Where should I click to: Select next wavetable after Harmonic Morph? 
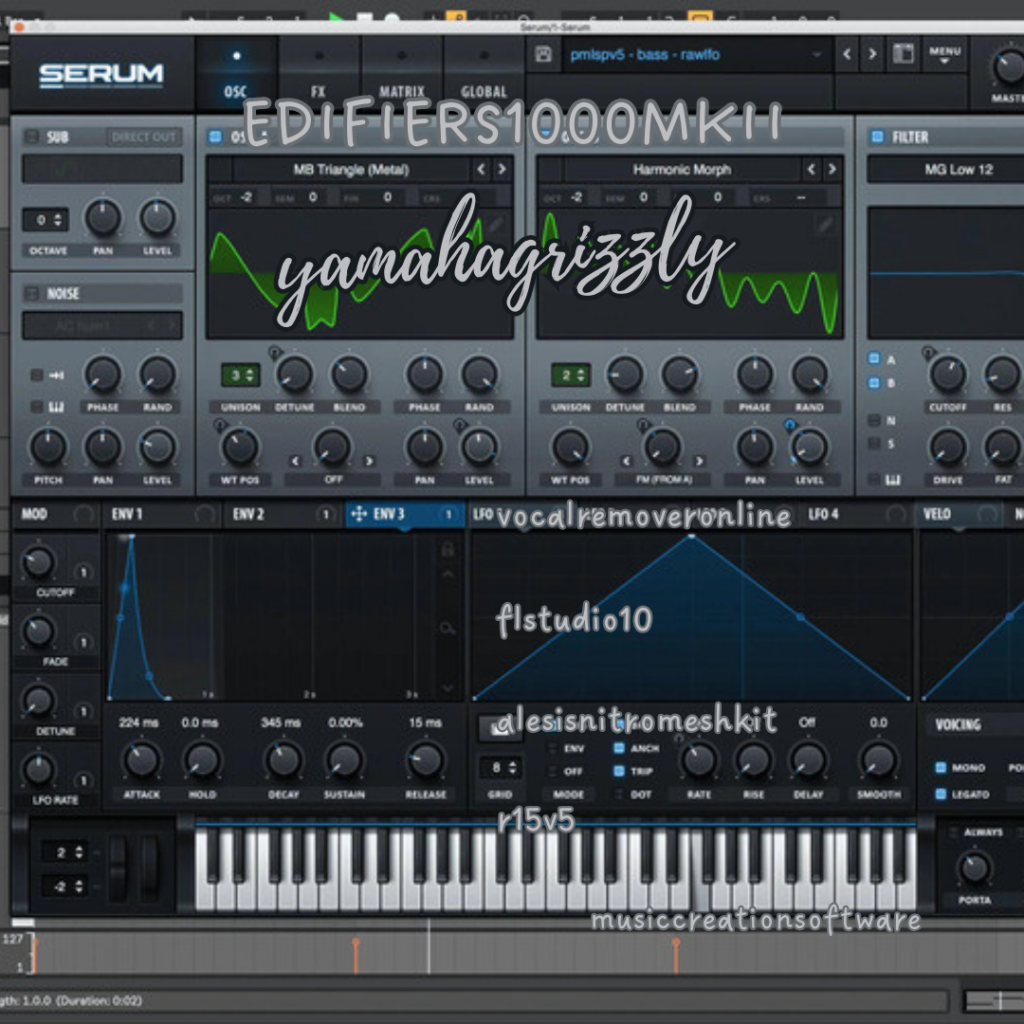click(833, 169)
